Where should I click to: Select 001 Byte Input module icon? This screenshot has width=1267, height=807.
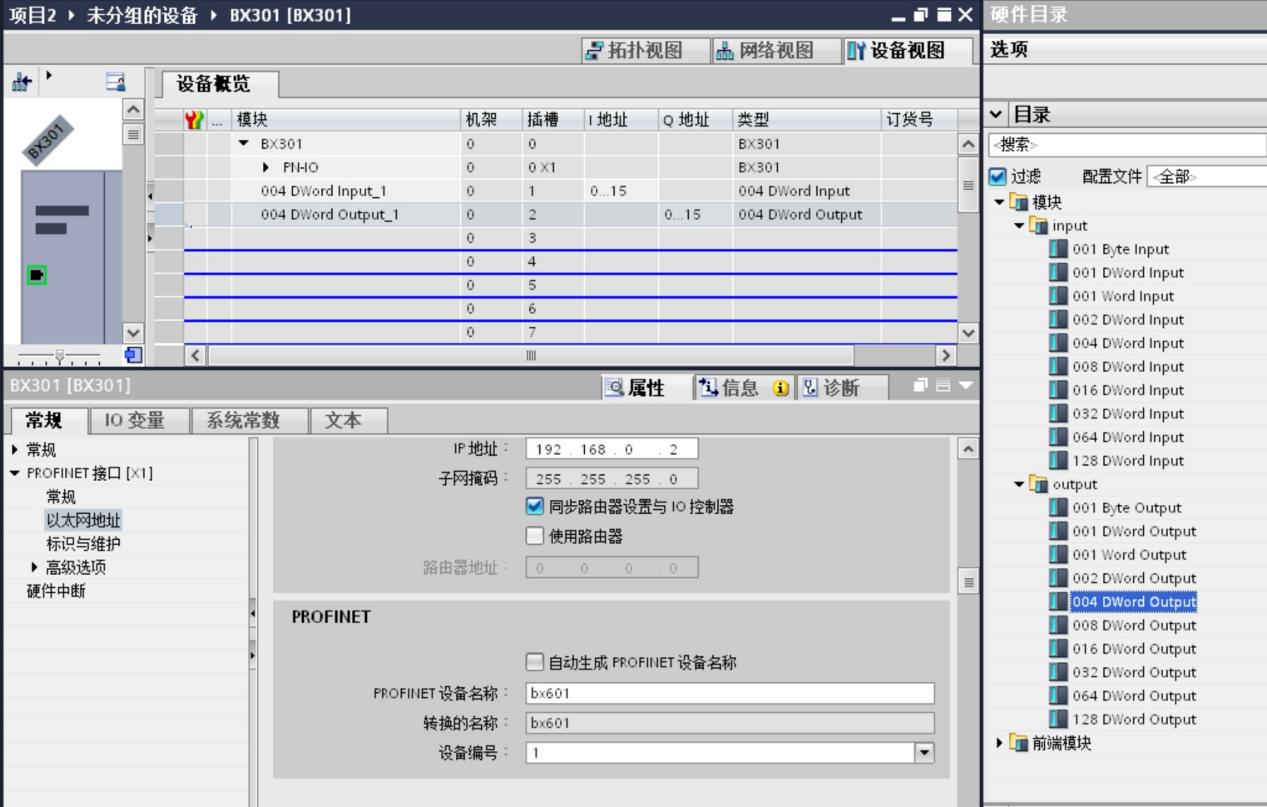(x=1058, y=249)
